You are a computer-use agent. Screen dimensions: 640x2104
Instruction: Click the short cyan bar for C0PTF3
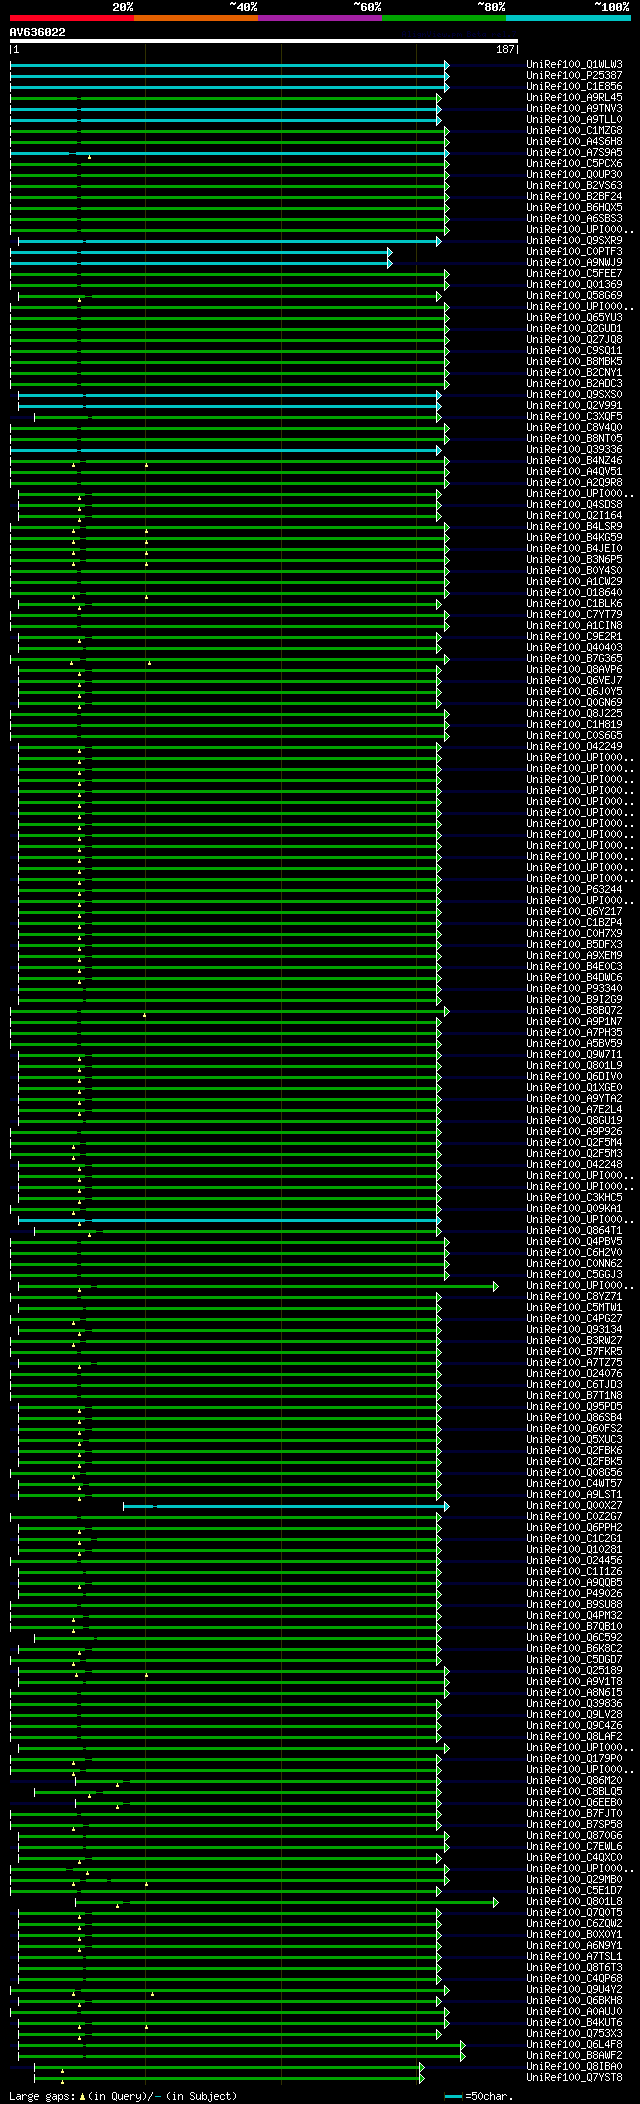[x=201, y=252]
